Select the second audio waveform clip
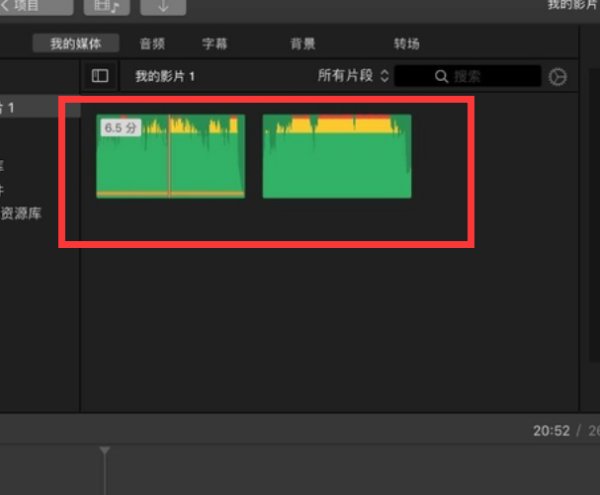600x495 pixels. tap(337, 156)
